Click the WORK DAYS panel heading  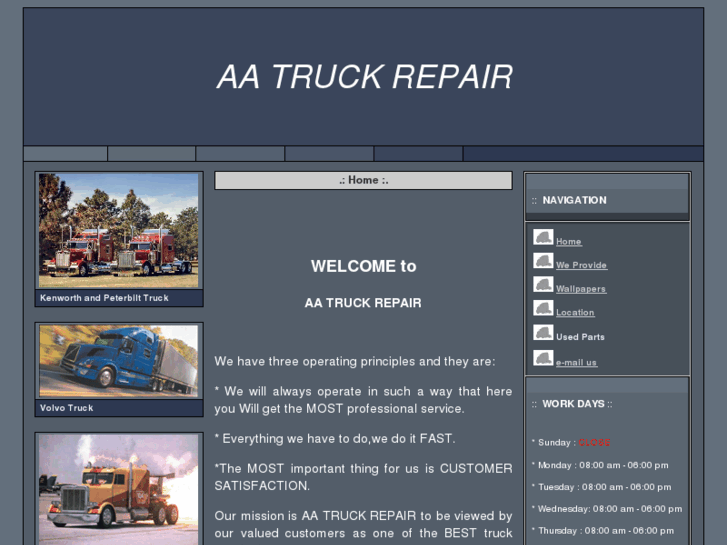click(573, 404)
